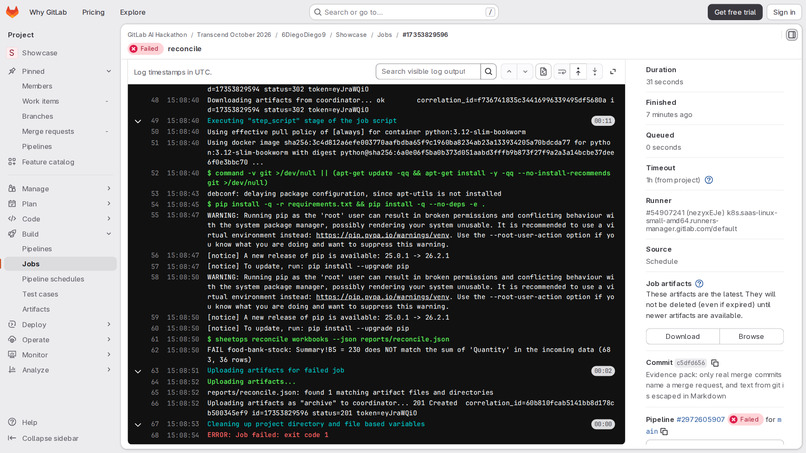Collapse the step_script log section at line 49
This screenshot has height=453, width=806.
138,121
